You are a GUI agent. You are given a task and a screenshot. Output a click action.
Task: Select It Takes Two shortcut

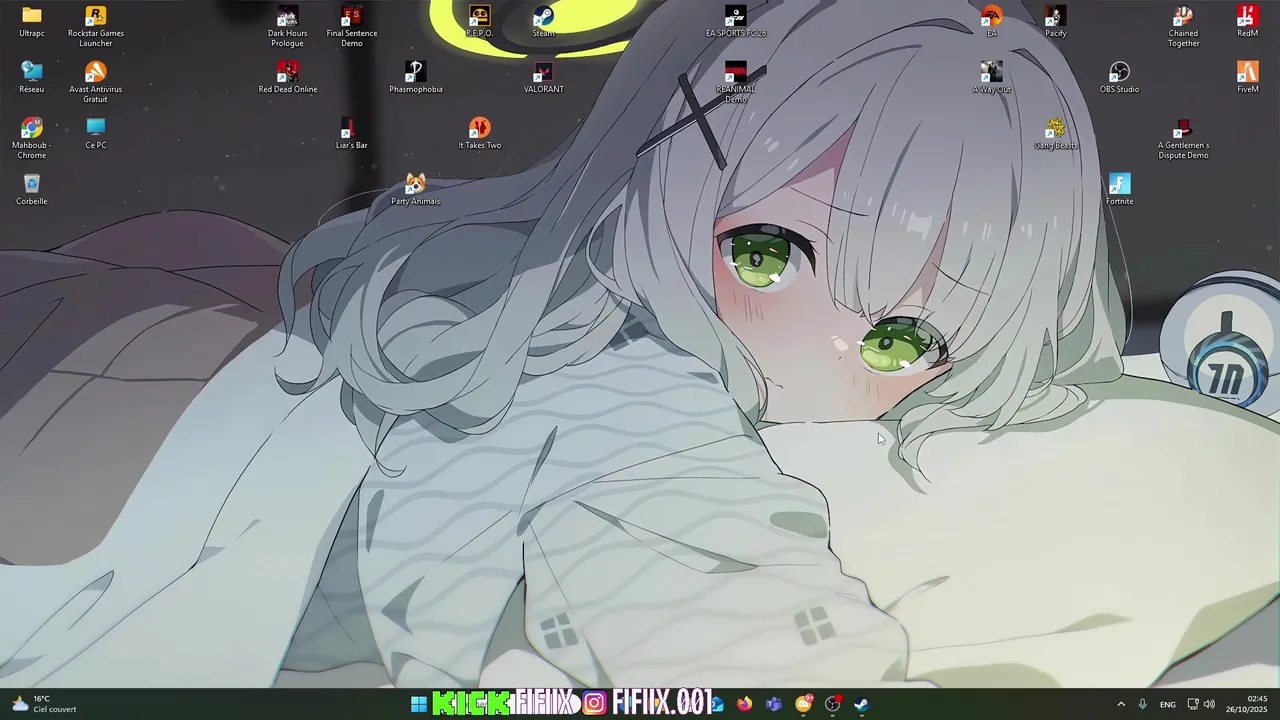480,134
